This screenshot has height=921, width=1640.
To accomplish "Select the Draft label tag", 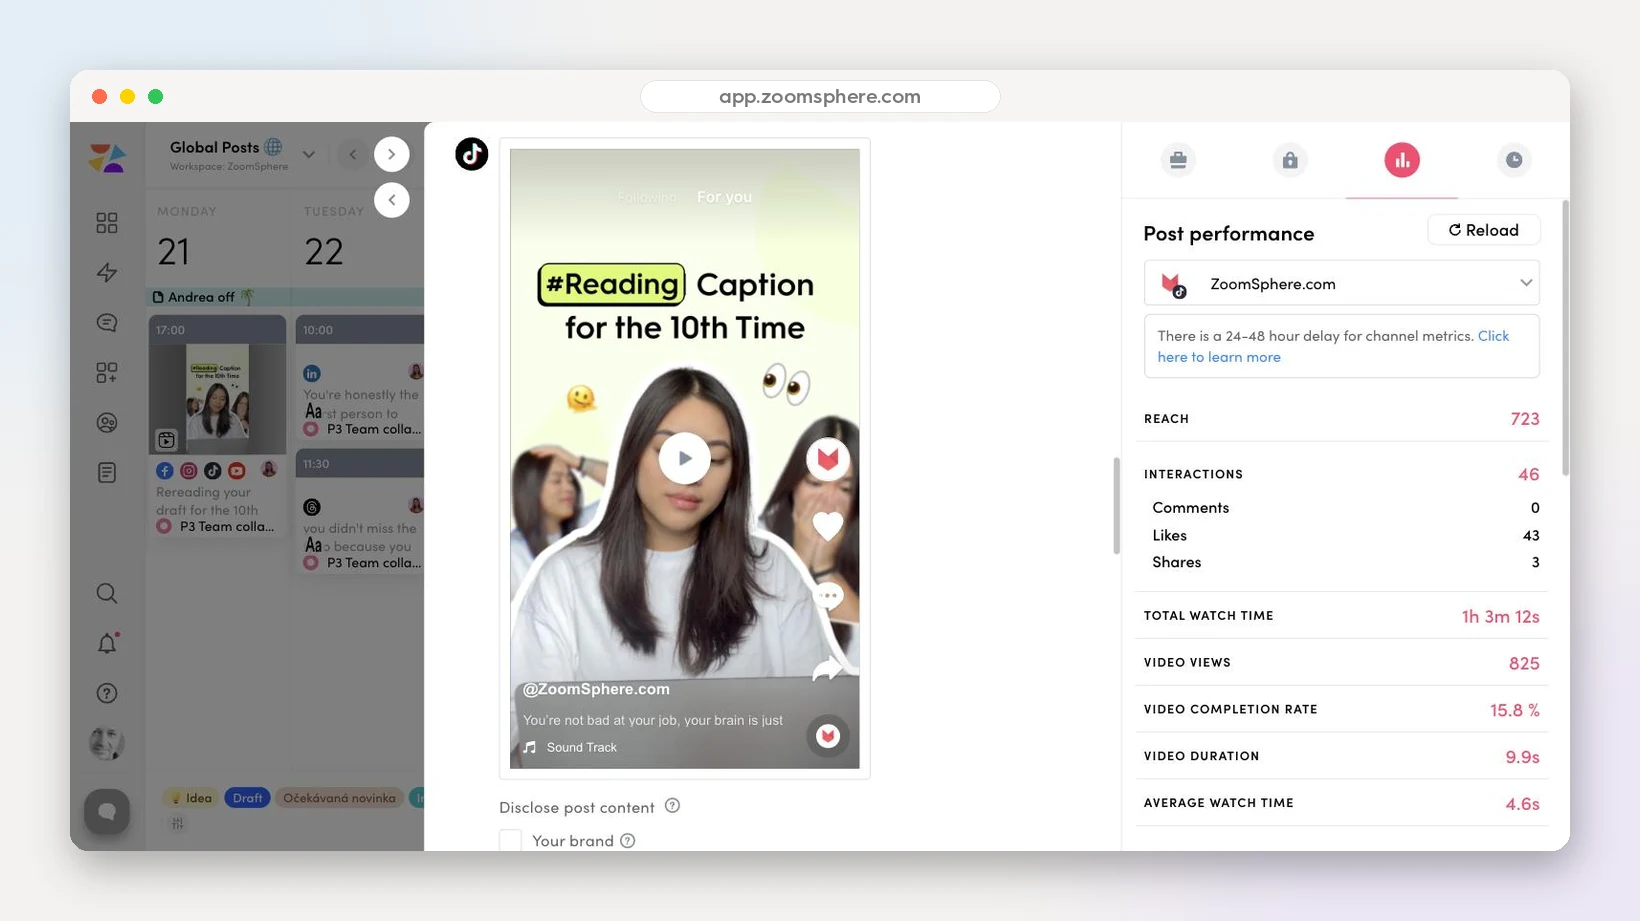I will (247, 798).
